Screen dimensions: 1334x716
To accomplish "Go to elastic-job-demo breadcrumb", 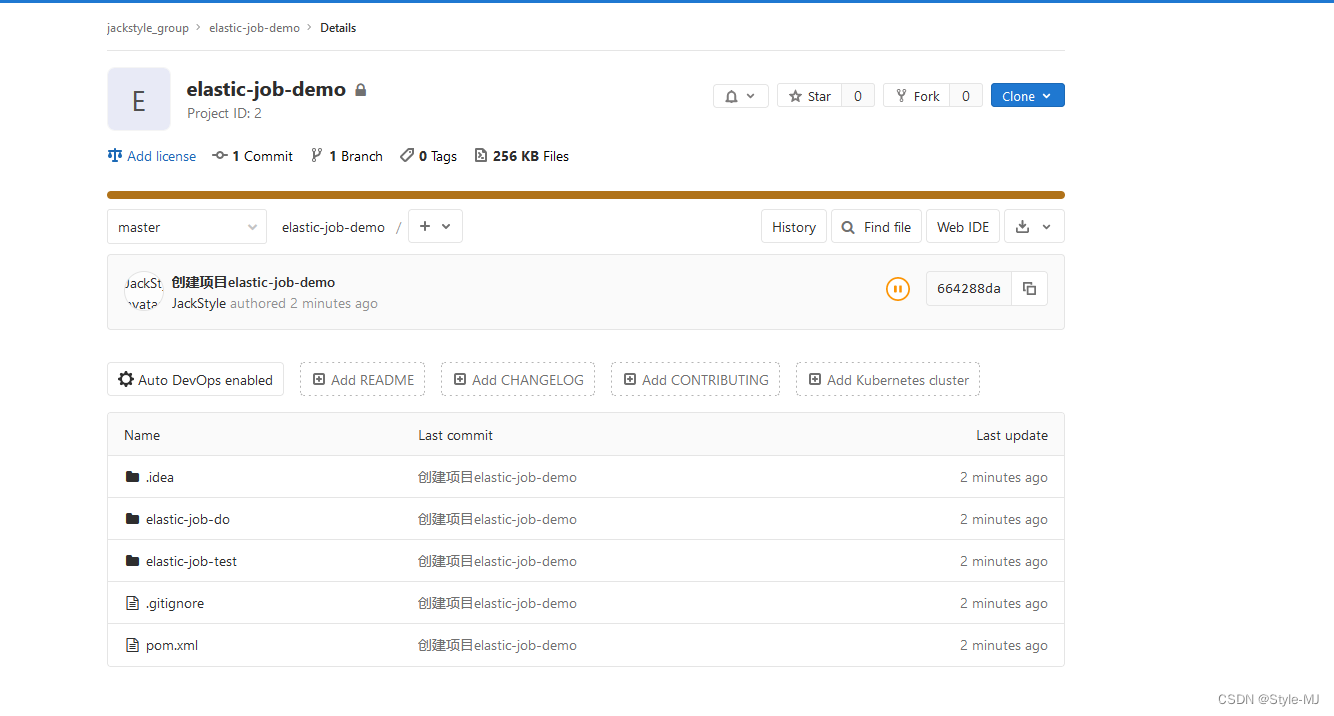I will (254, 28).
